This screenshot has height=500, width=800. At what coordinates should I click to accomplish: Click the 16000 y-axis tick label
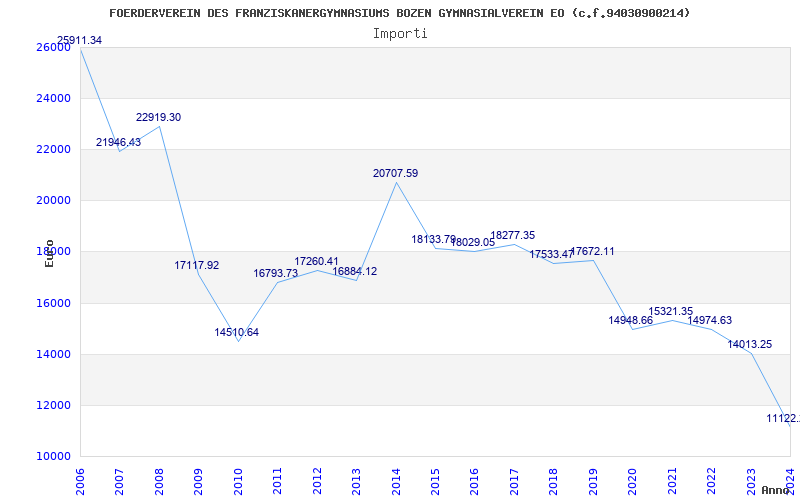[53, 303]
